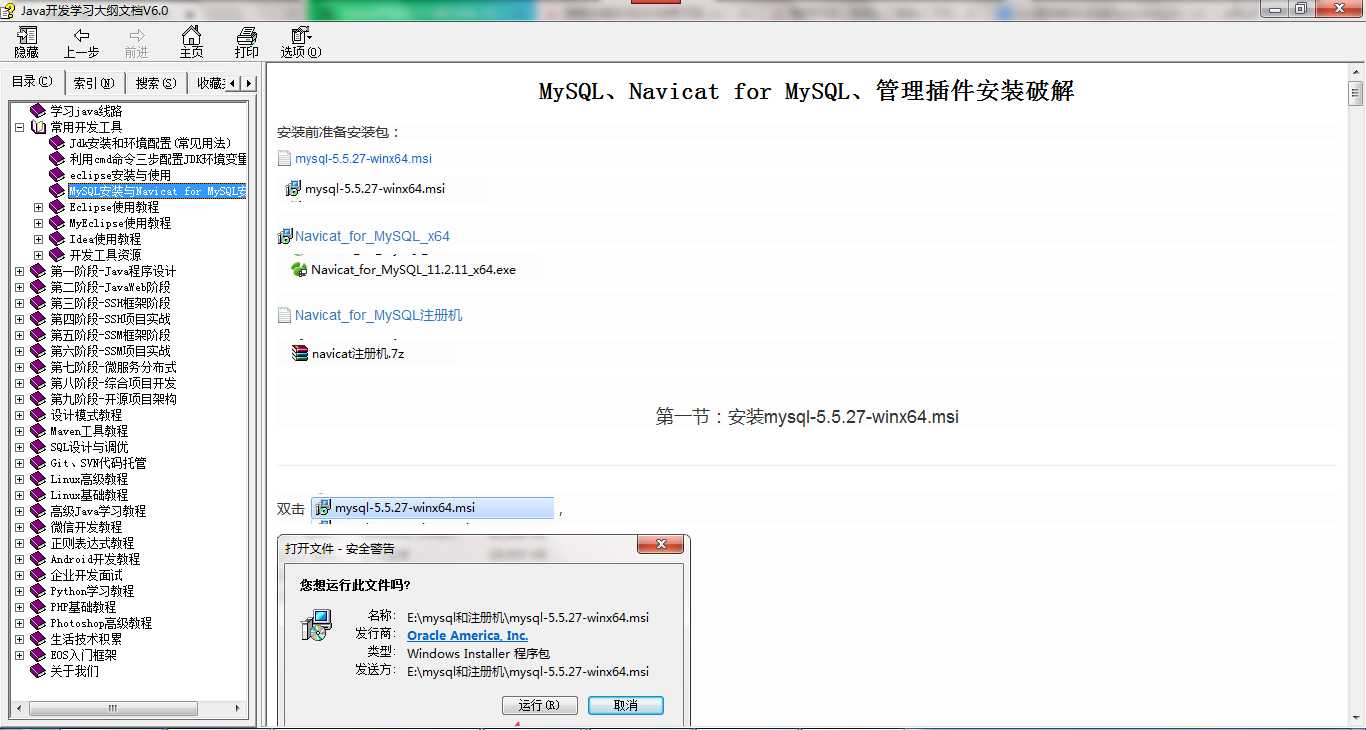This screenshot has width=1366, height=730.
Task: Click the msi icon before mysql-5.5.27-winx64.msi link
Action: (x=284, y=158)
